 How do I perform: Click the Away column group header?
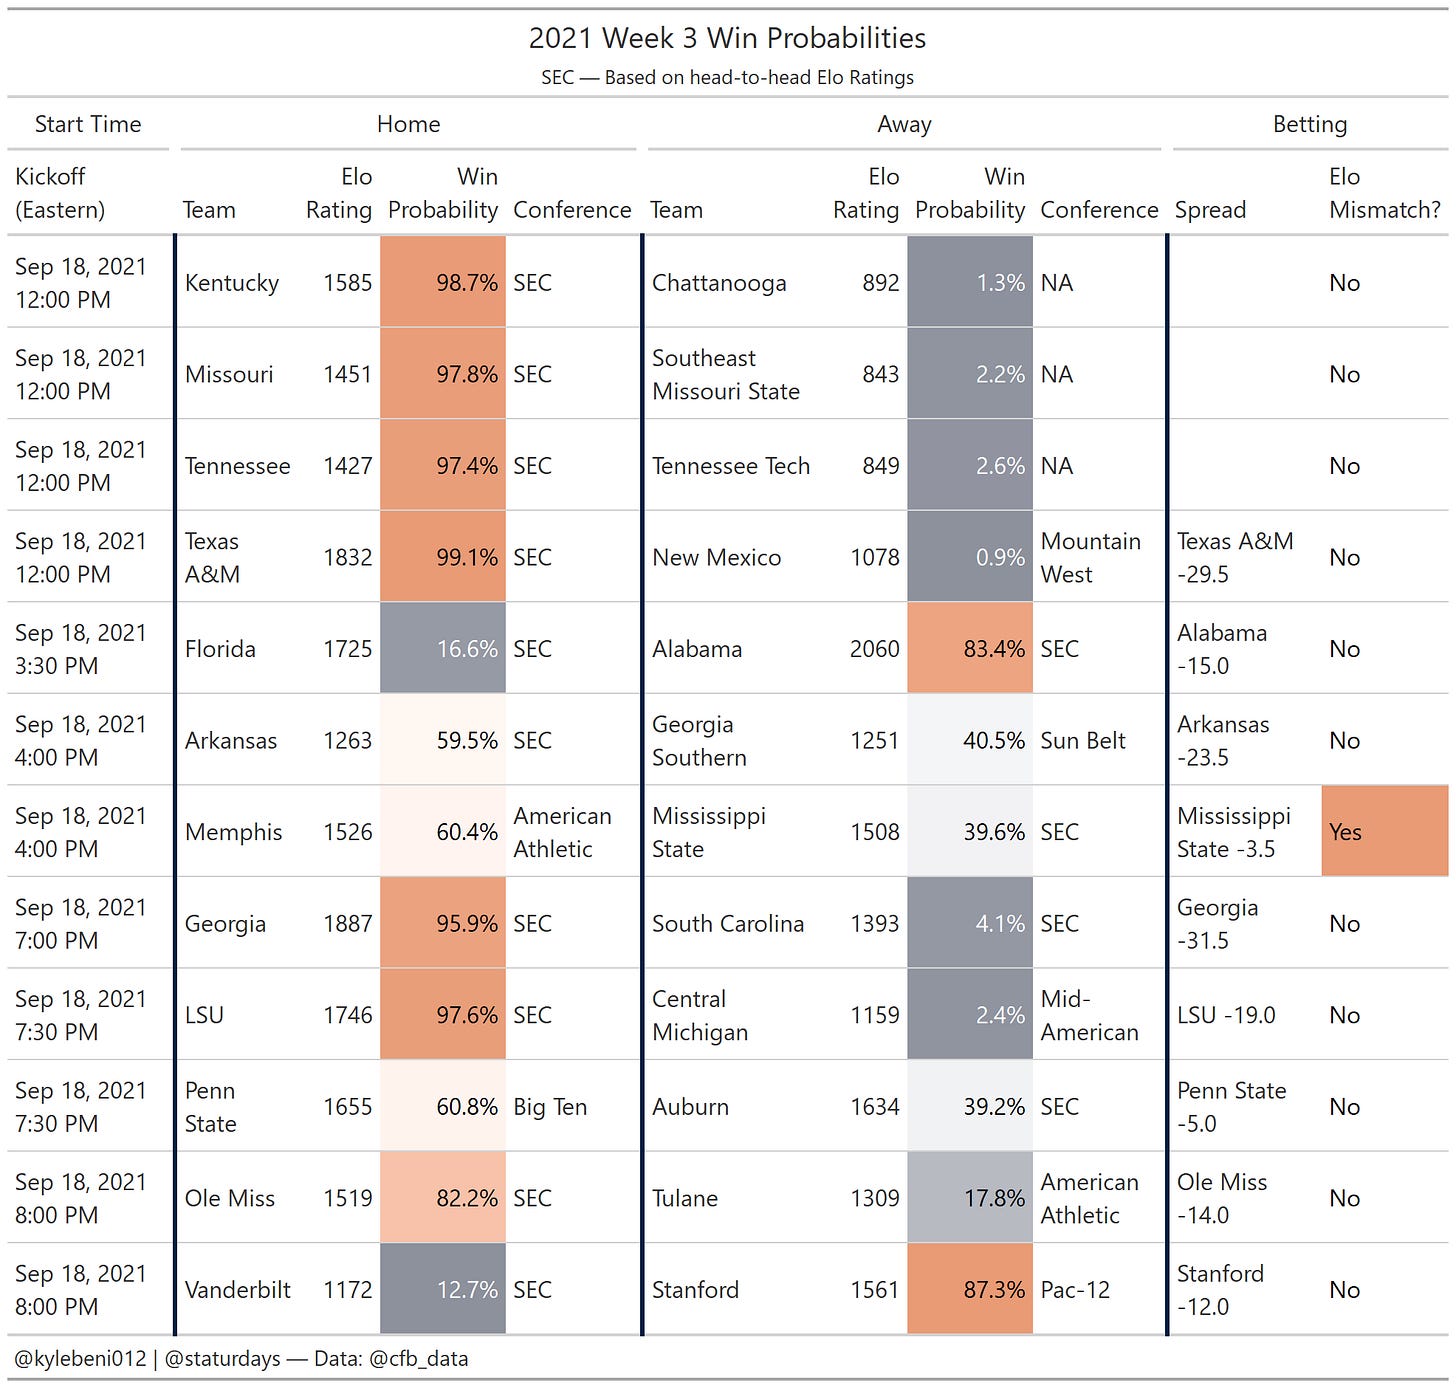click(904, 124)
